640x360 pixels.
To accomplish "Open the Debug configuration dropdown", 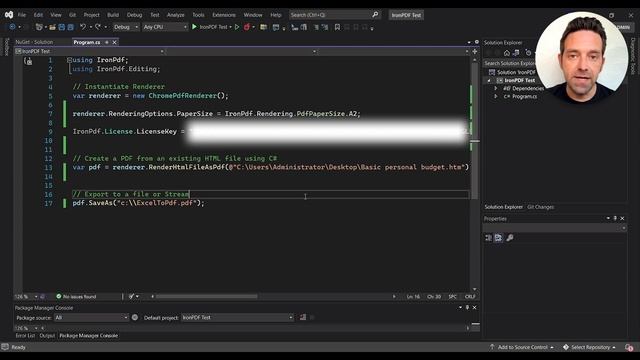I will 126,27.
